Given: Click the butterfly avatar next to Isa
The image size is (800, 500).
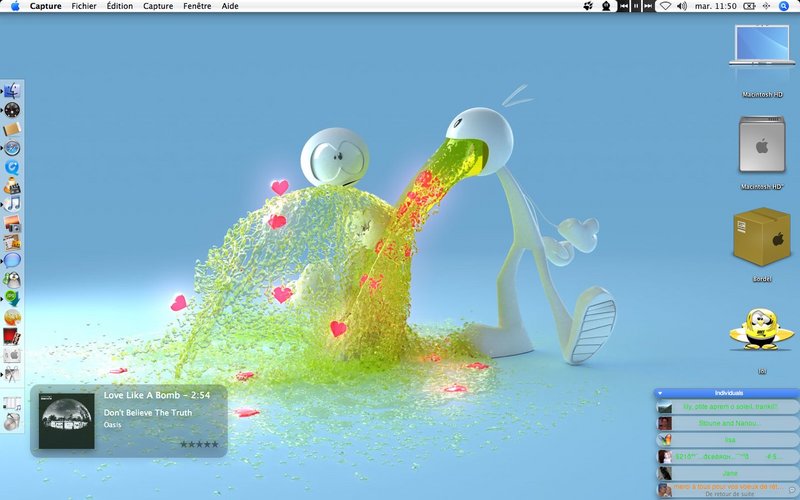Looking at the screenshot, I should pos(664,440).
